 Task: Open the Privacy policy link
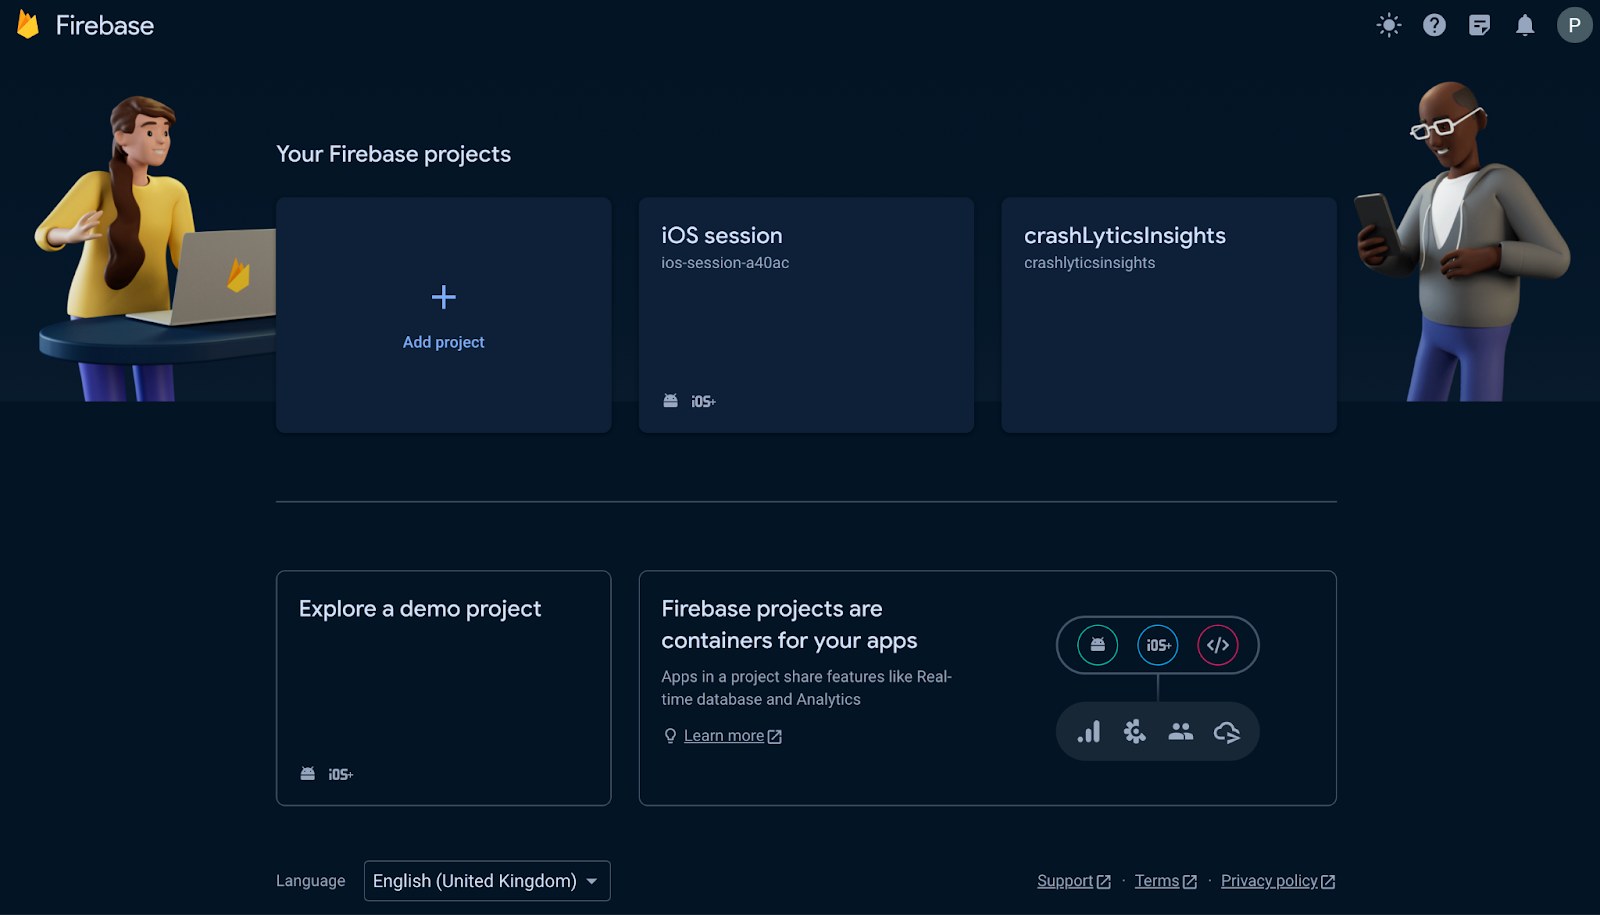[x=1278, y=881]
